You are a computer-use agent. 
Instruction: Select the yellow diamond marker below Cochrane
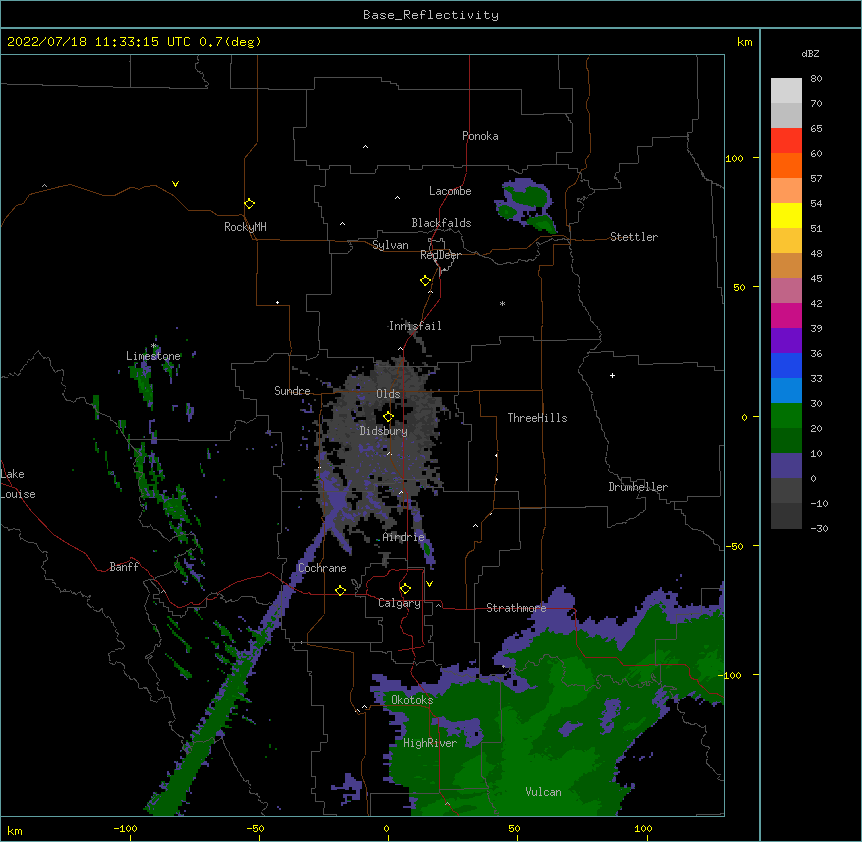[340, 590]
